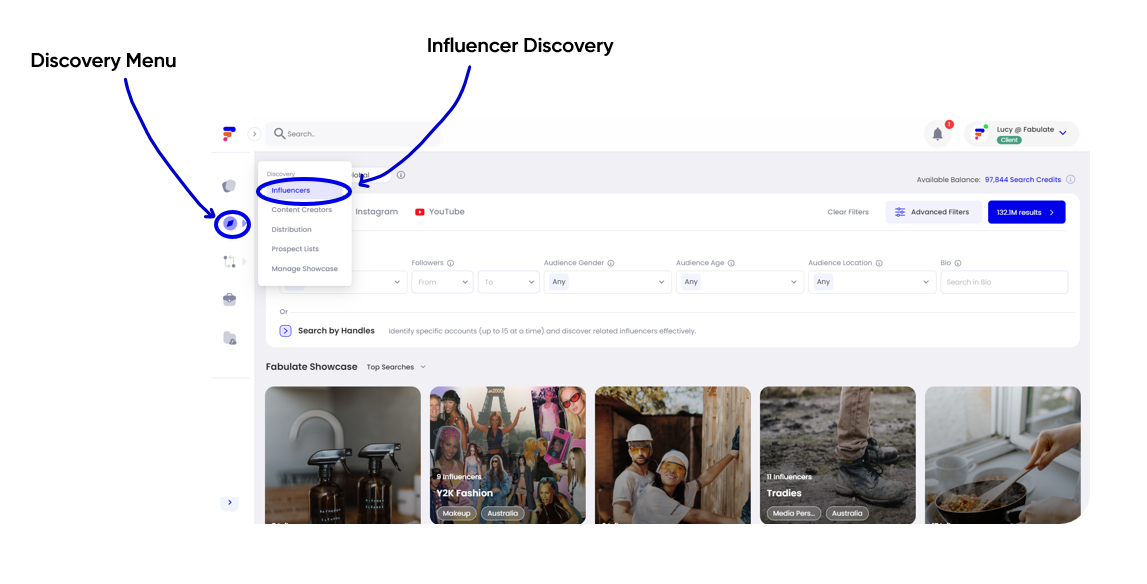Viewport: 1147px width, 584px height.
Task: Click the Advanced Filters button
Action: click(x=933, y=212)
